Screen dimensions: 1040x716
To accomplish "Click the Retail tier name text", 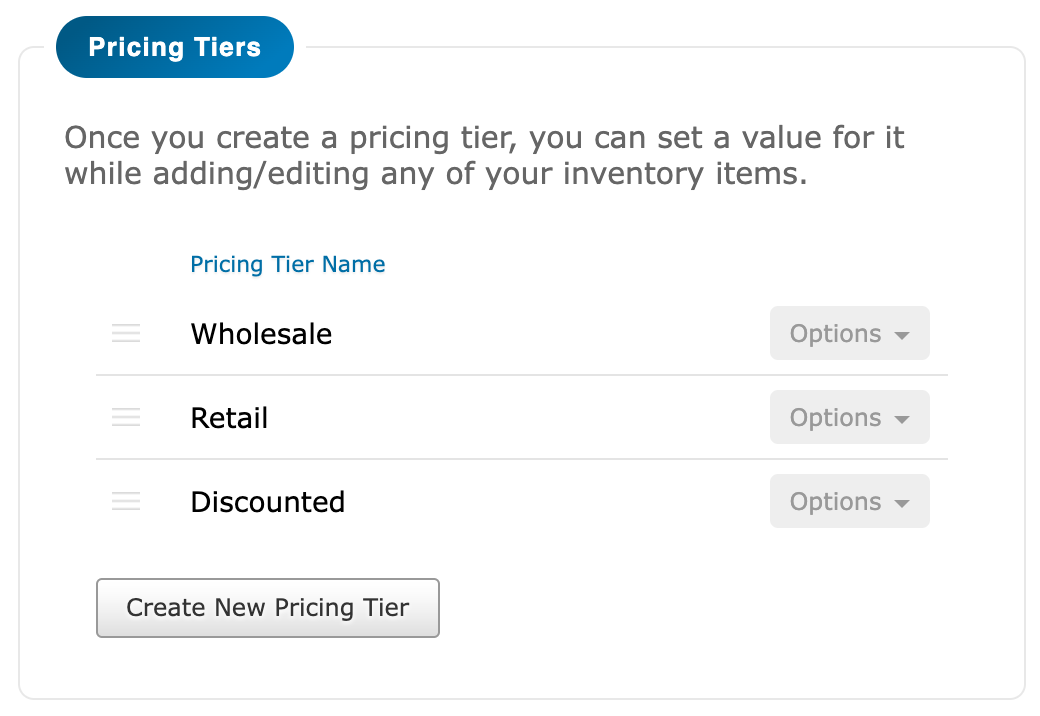I will pos(229,418).
